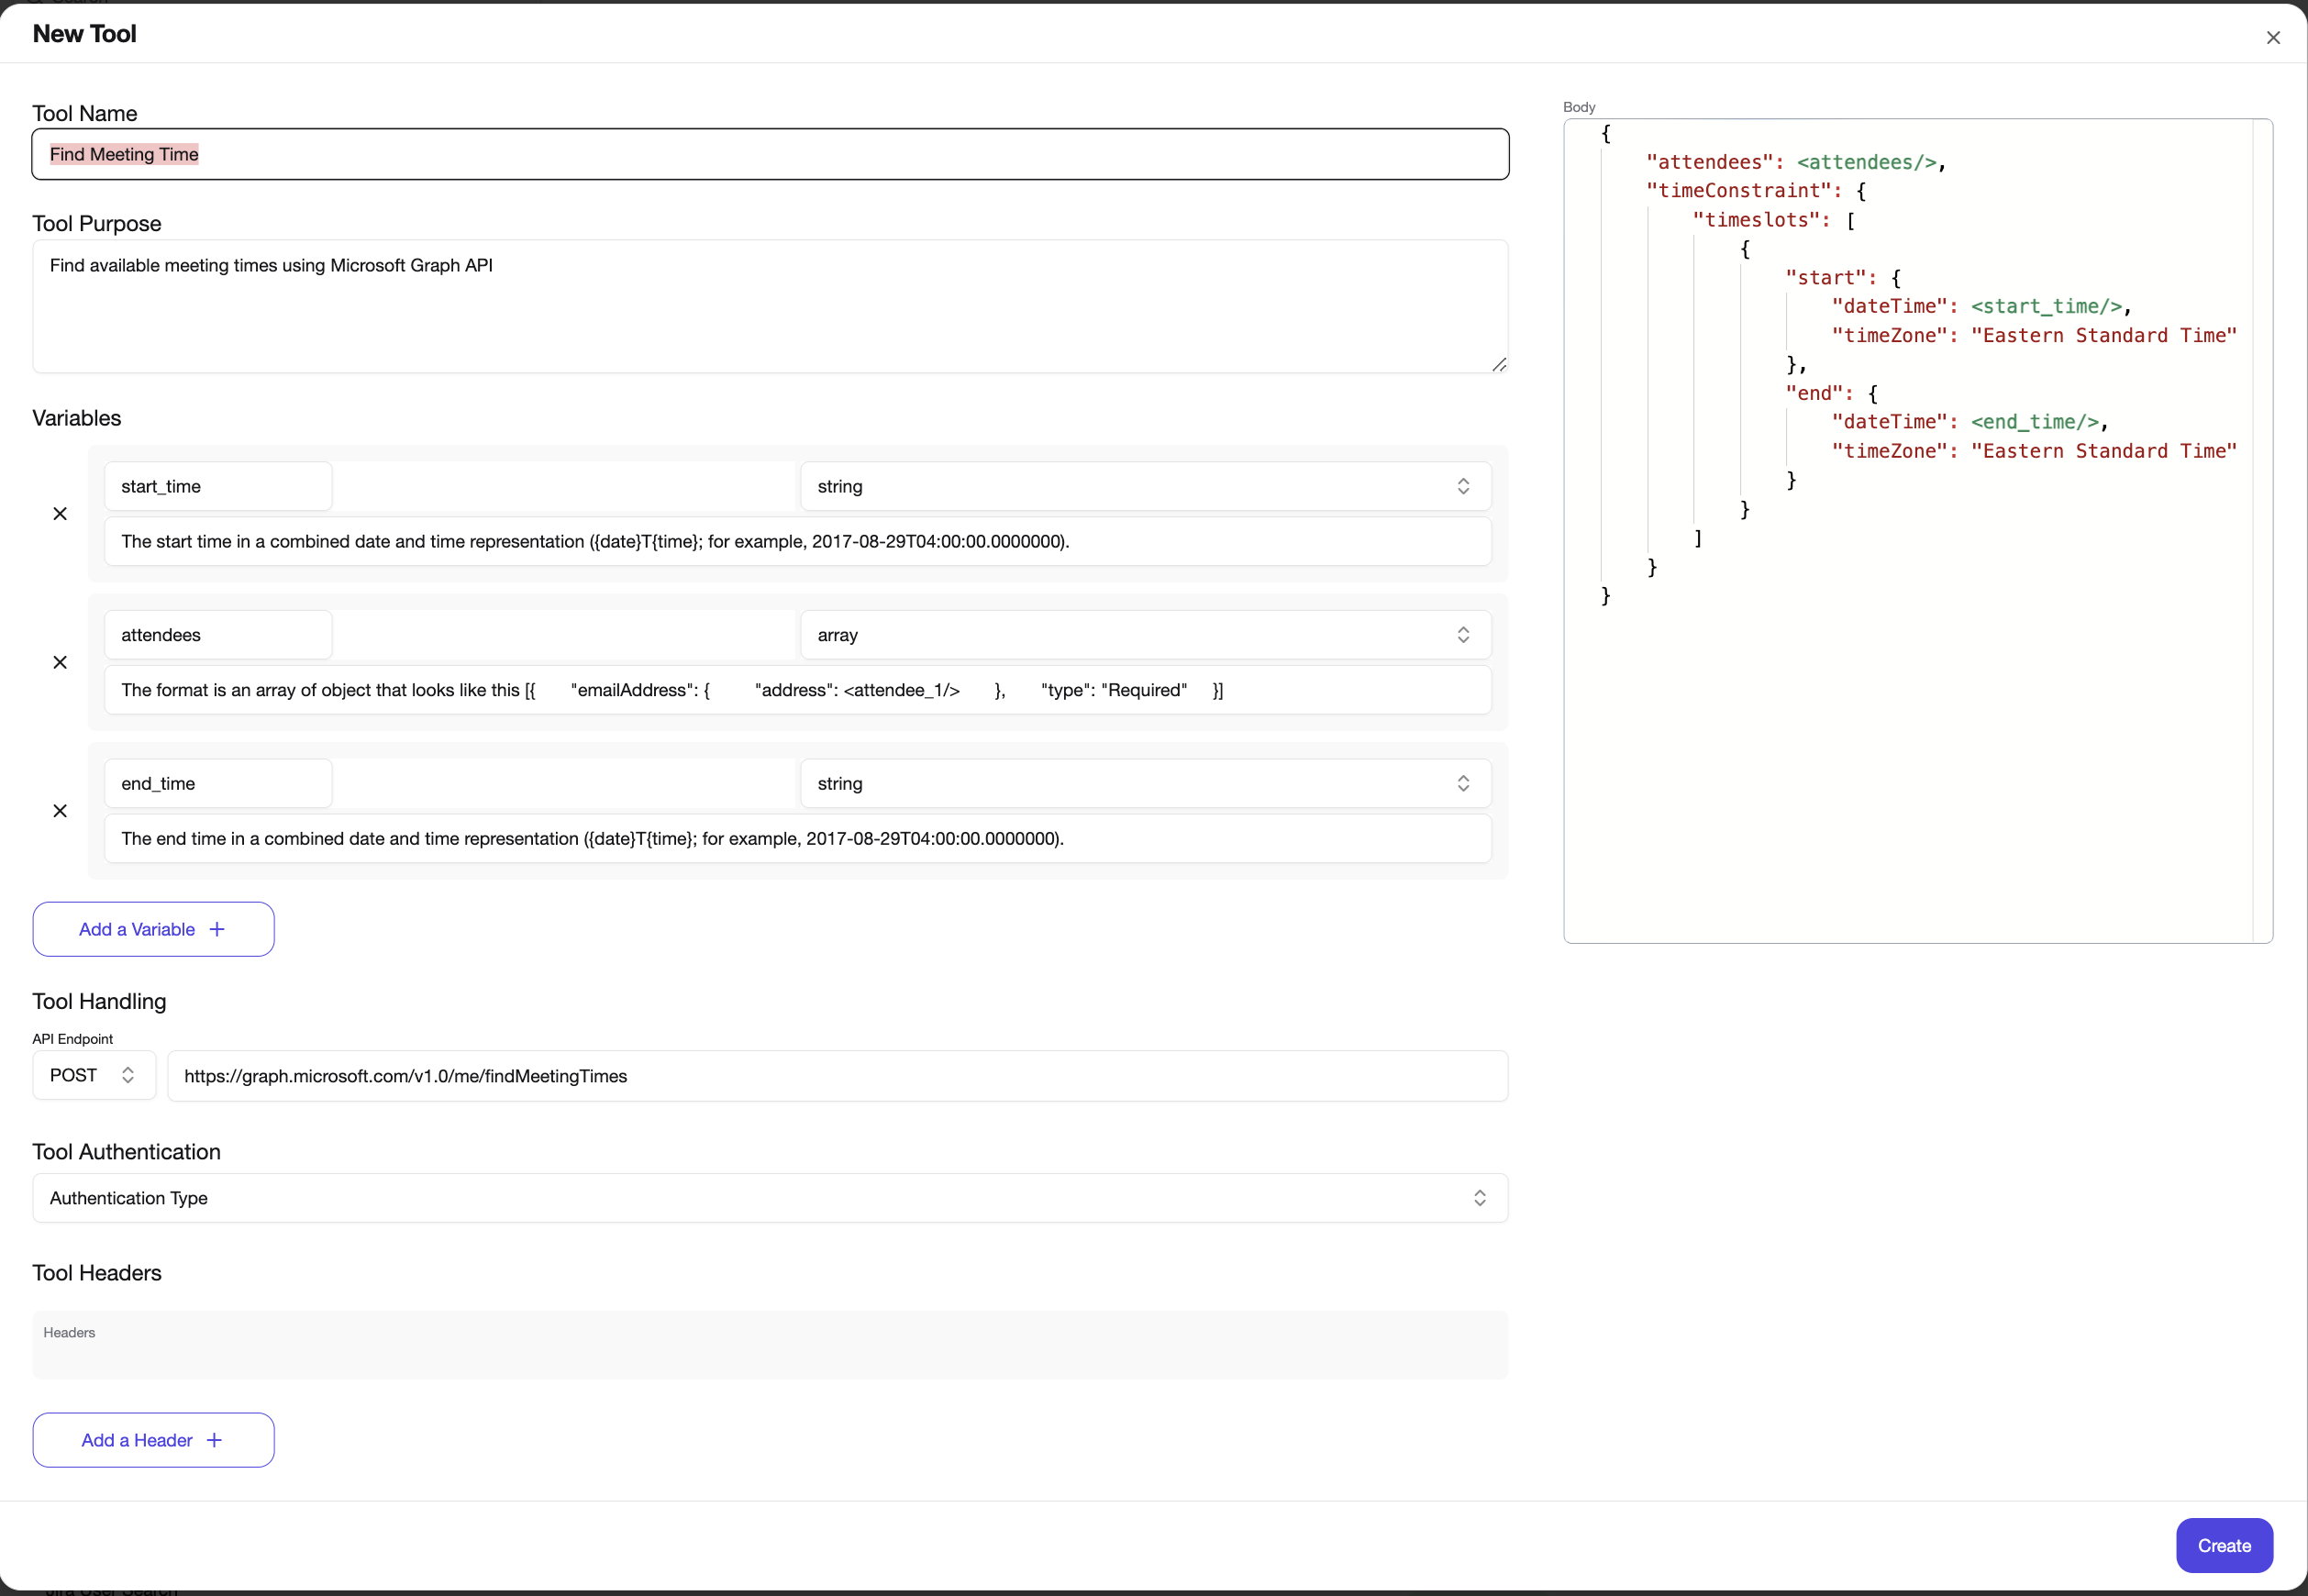
Task: Remove the start_time variable
Action: click(x=60, y=513)
